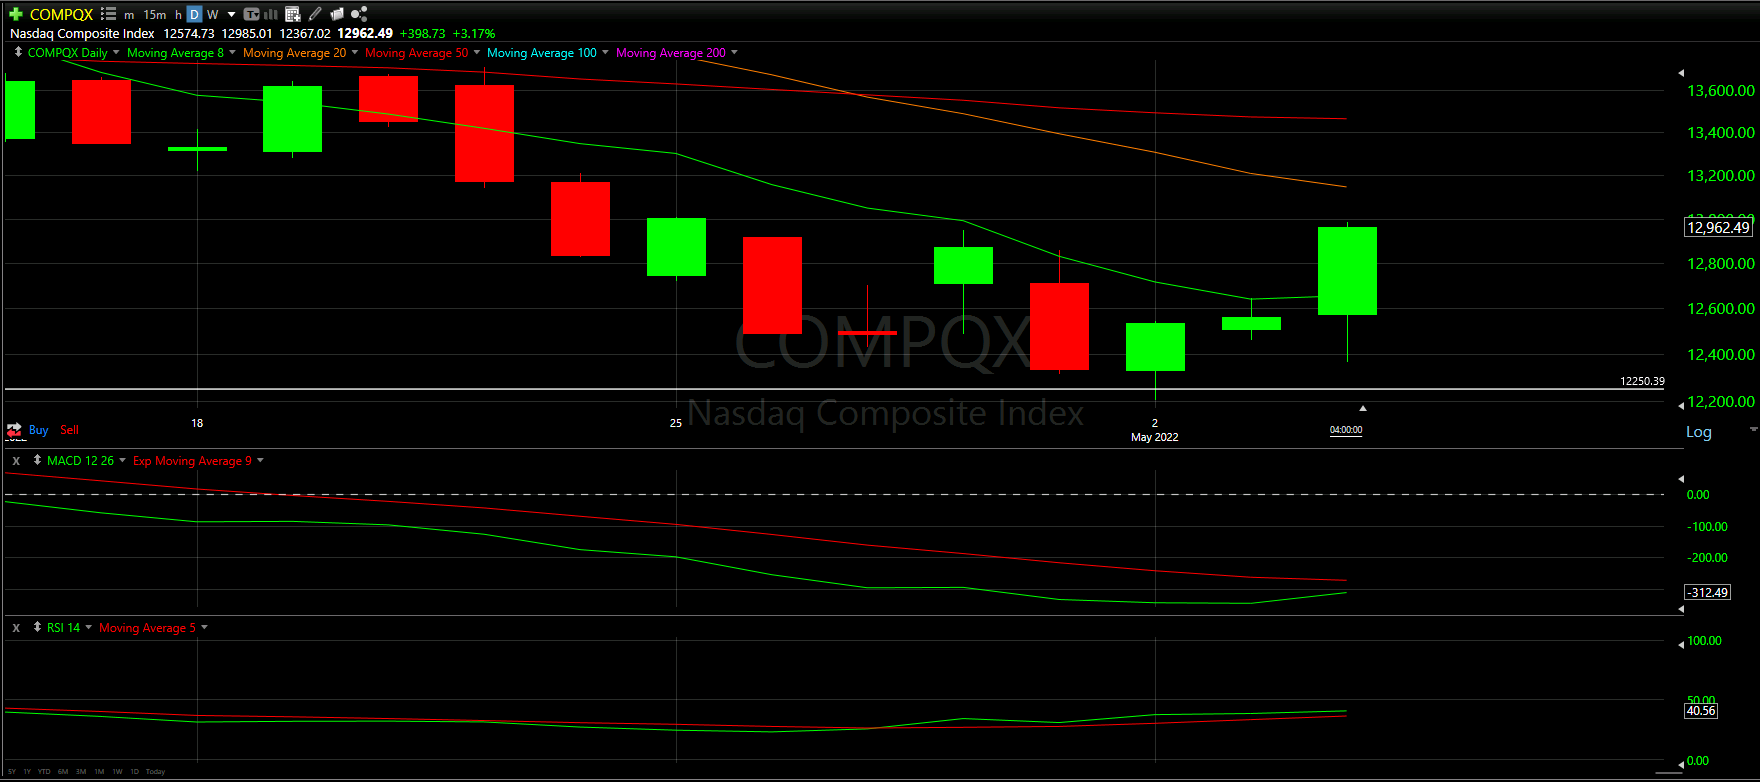Click the reorder arrows beside MACD 12 26
Viewport: 1760px width, 782px height.
(37, 460)
